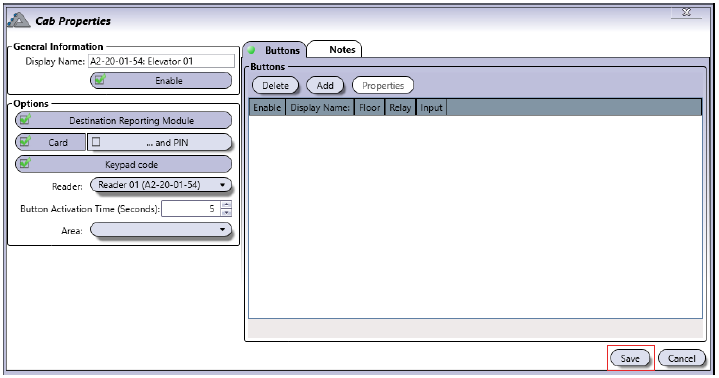The image size is (719, 378).
Task: Click the Cancel button
Action: click(681, 358)
